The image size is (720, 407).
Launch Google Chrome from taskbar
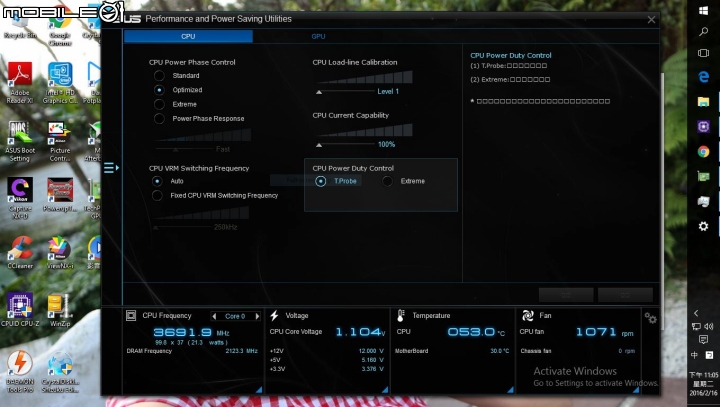click(703, 151)
